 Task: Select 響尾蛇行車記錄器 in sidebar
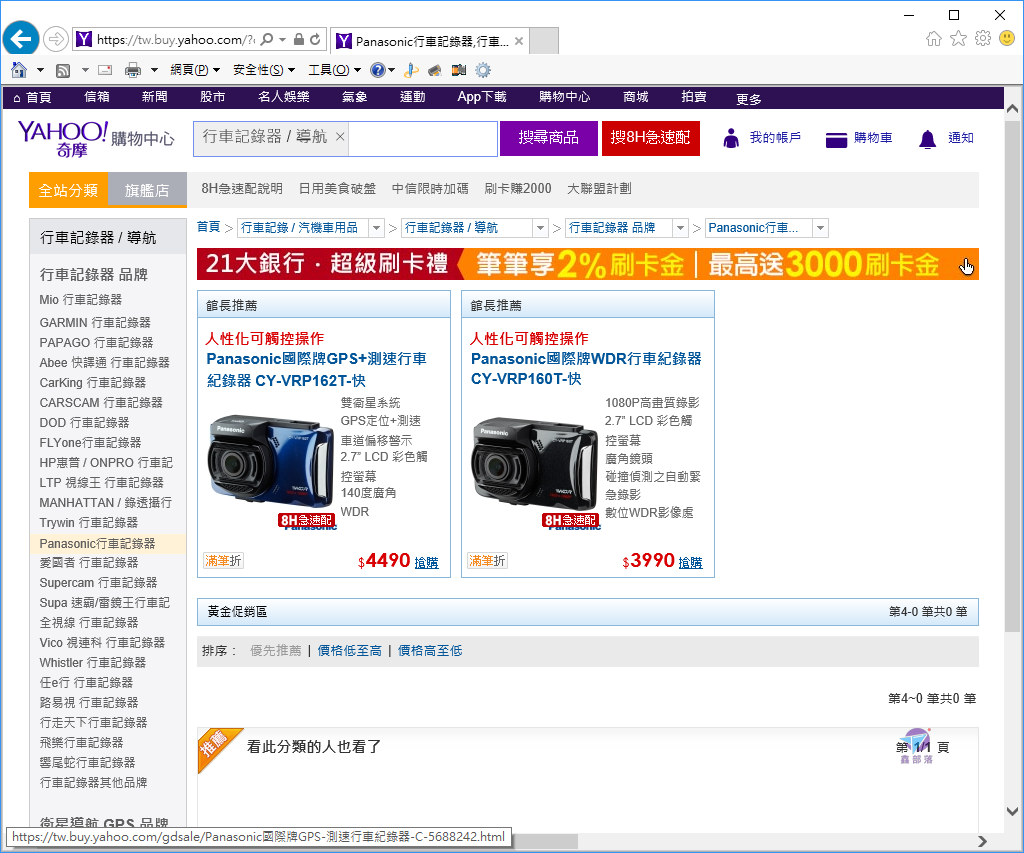pyautogui.click(x=88, y=763)
